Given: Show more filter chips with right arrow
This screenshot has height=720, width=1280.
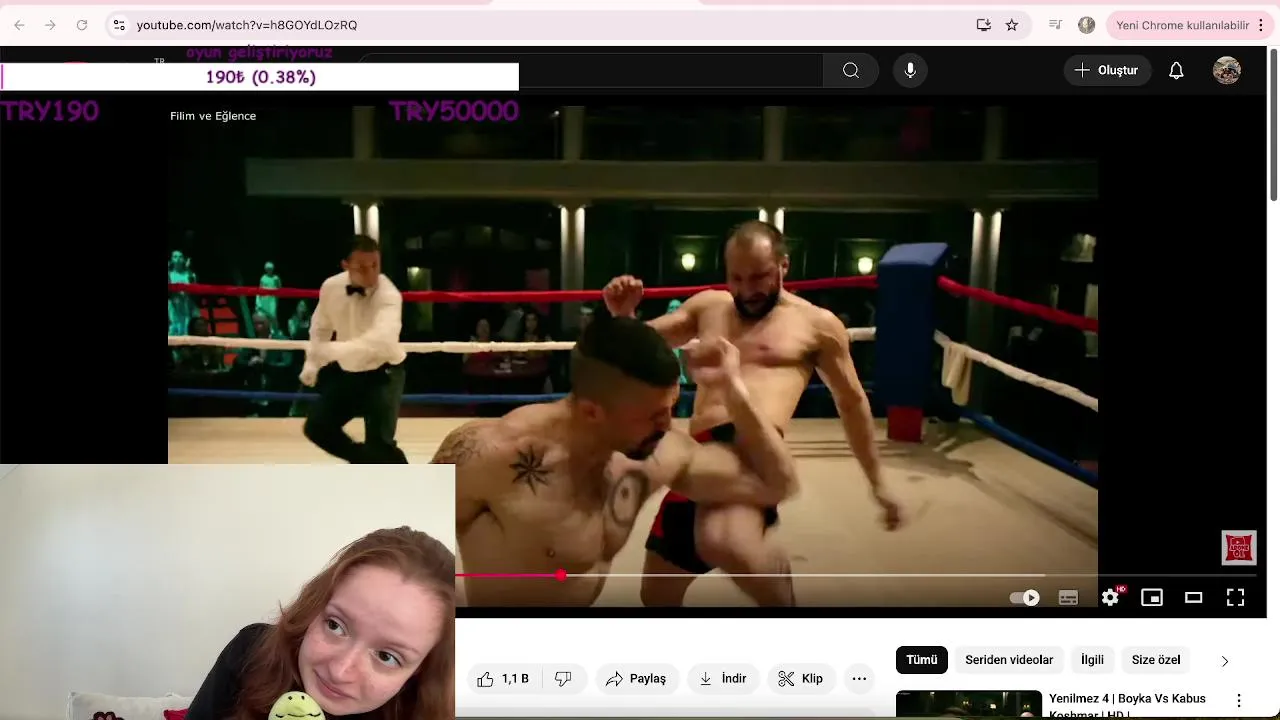Looking at the screenshot, I should click(1225, 661).
